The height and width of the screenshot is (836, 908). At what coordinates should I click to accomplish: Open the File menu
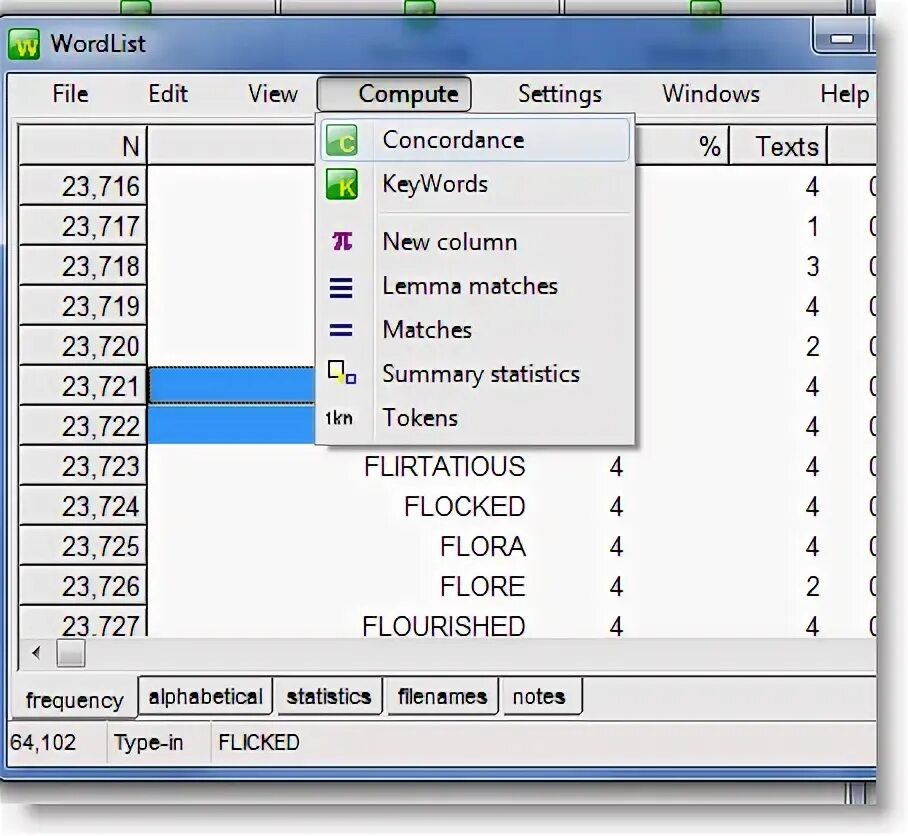[x=70, y=94]
